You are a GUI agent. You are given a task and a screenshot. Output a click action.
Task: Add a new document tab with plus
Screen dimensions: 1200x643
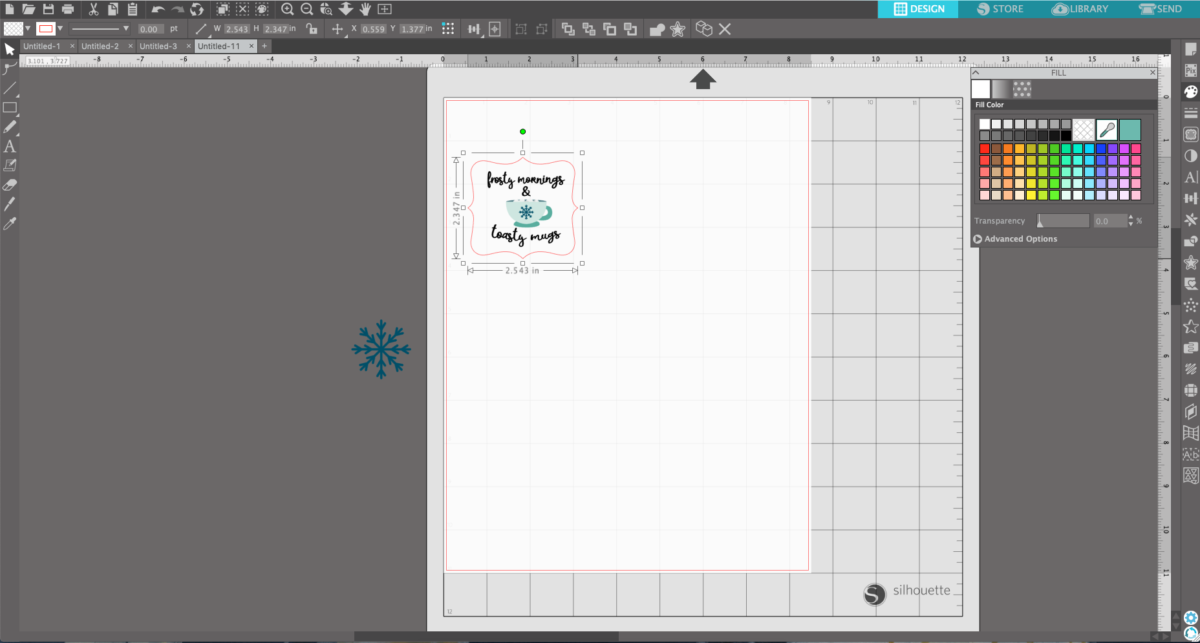pos(265,46)
